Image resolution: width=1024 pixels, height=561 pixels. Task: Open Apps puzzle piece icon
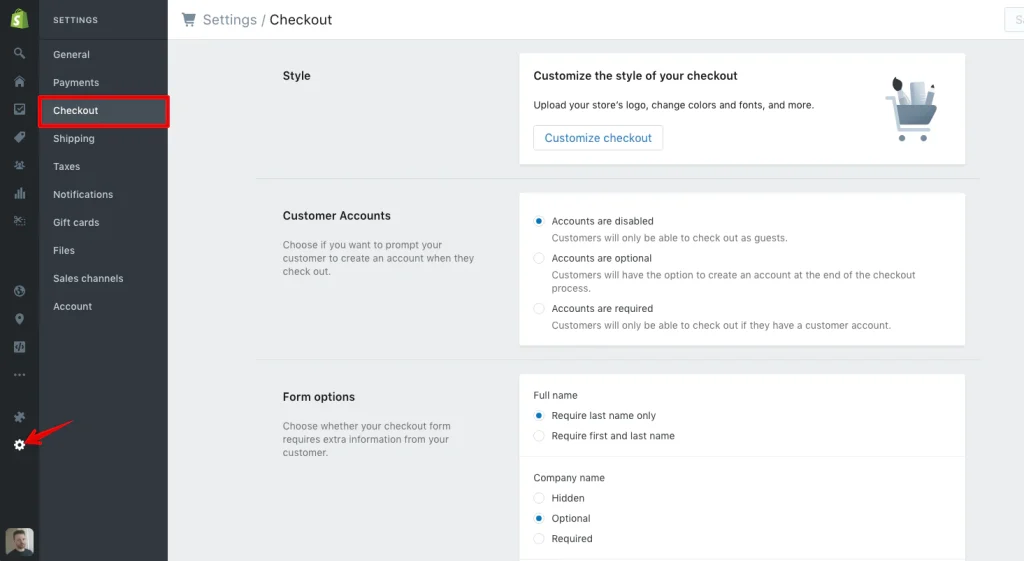19,416
